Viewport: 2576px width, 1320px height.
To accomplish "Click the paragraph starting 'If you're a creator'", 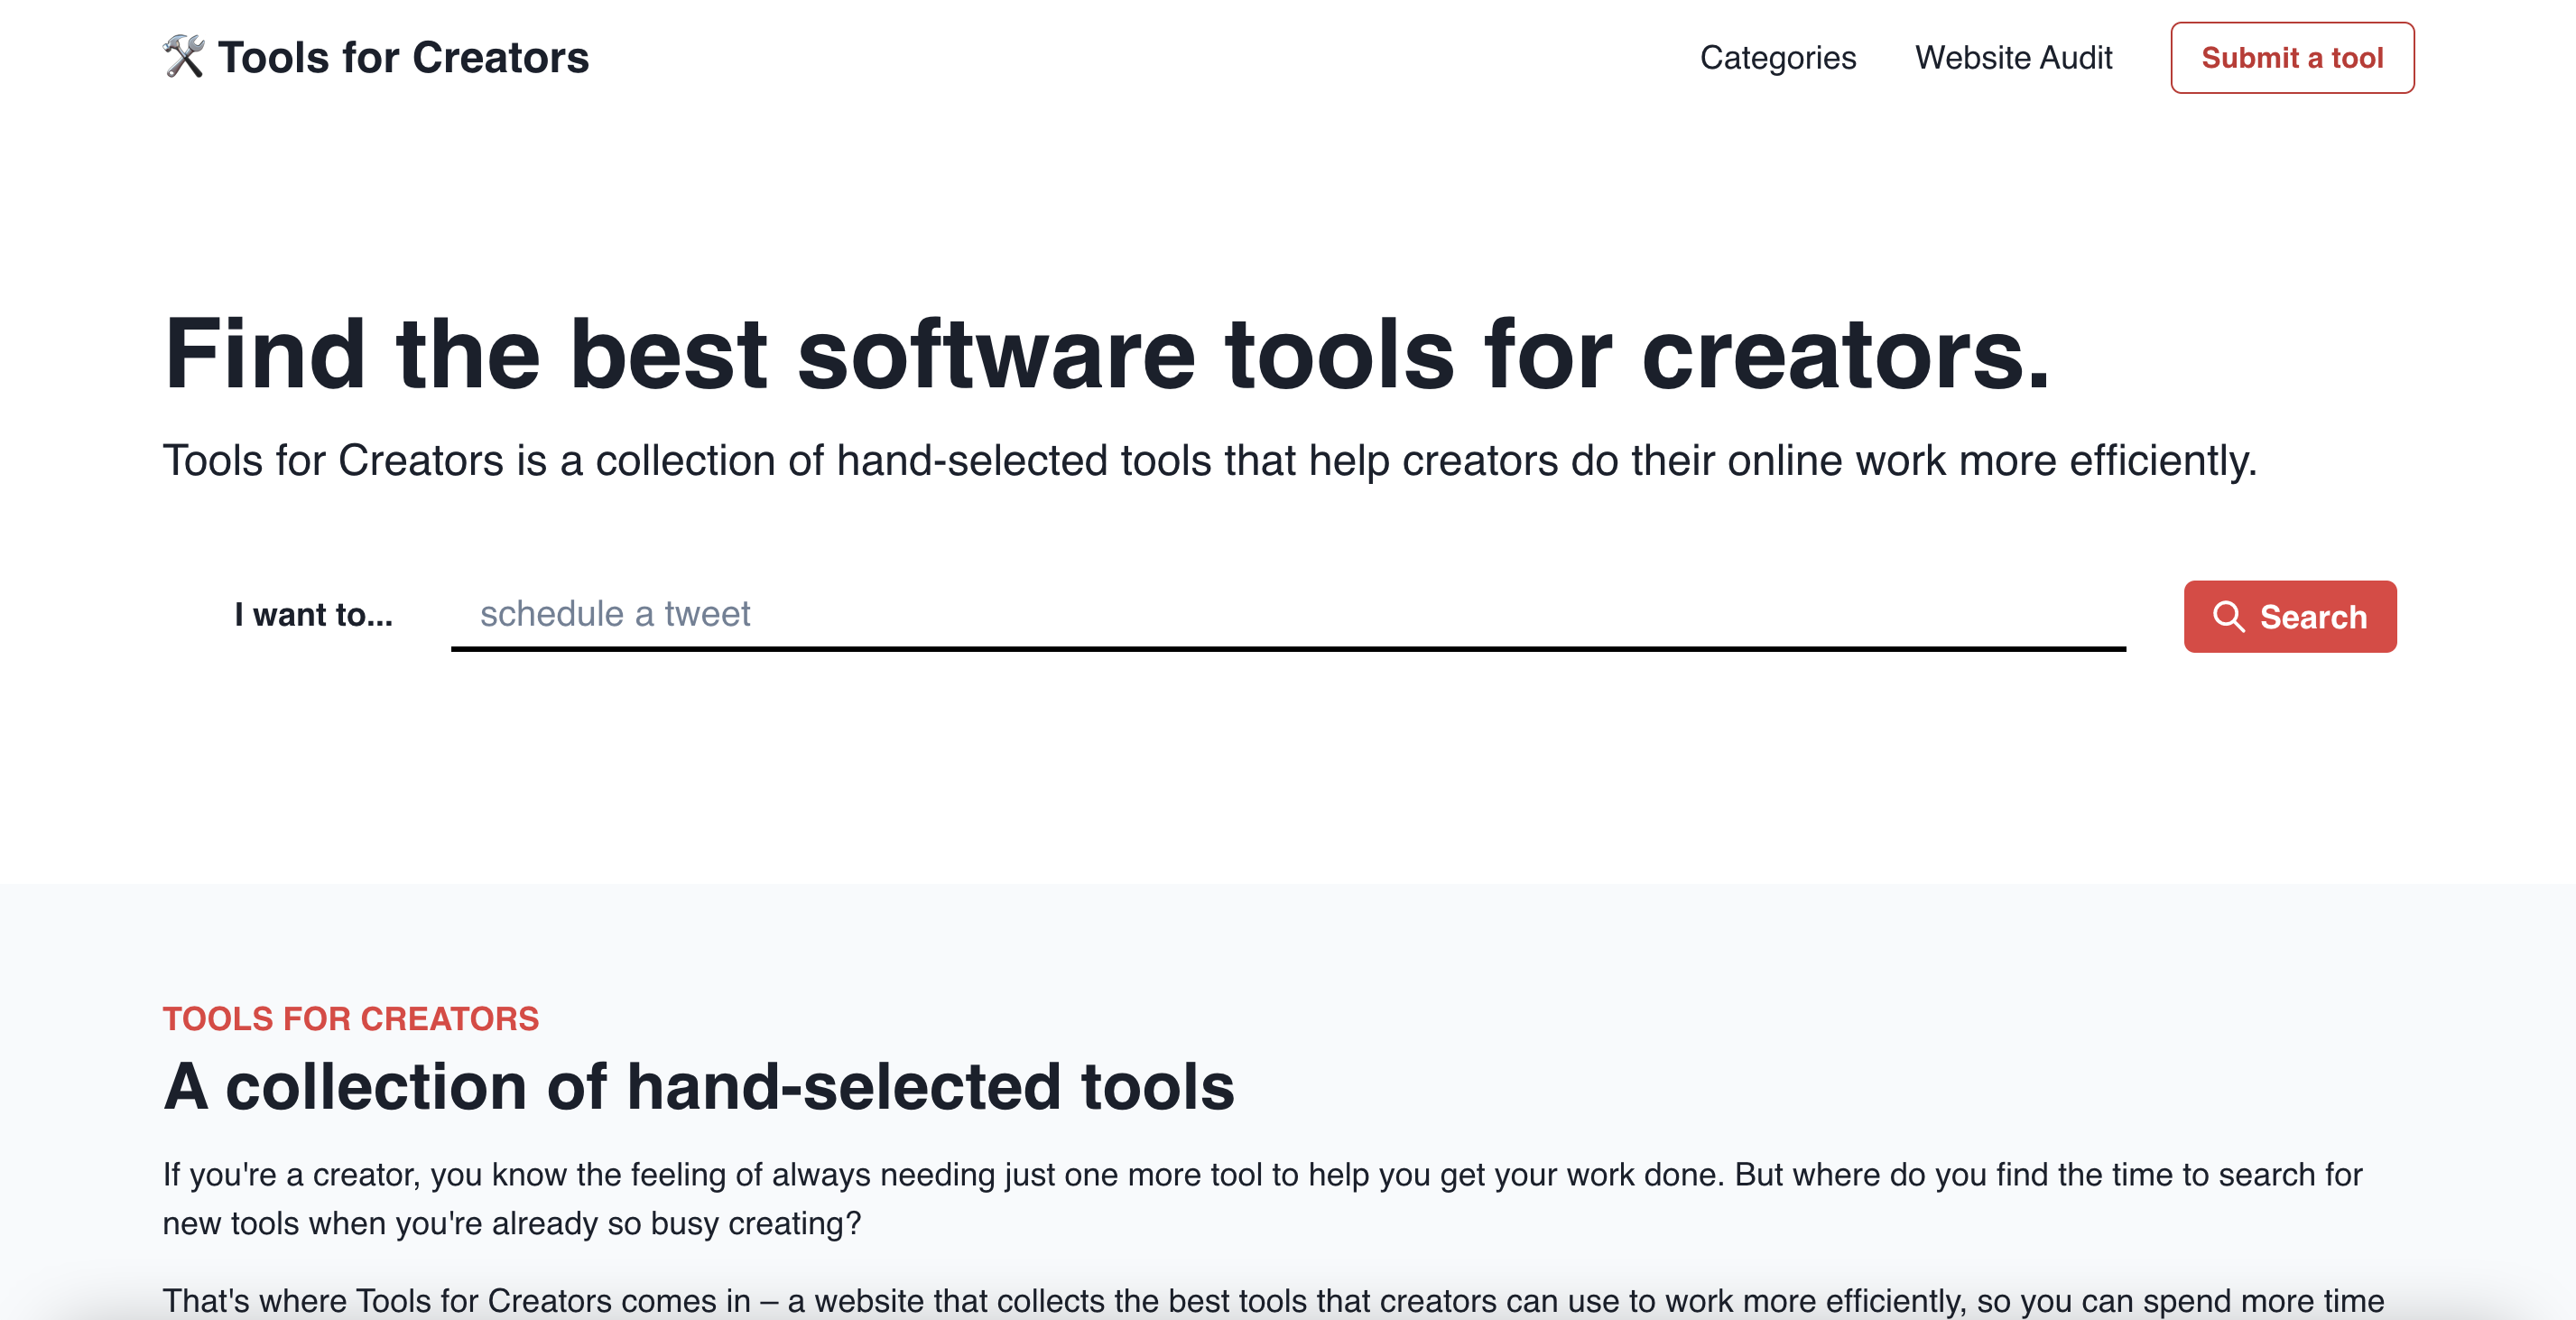I will tap(1261, 1175).
